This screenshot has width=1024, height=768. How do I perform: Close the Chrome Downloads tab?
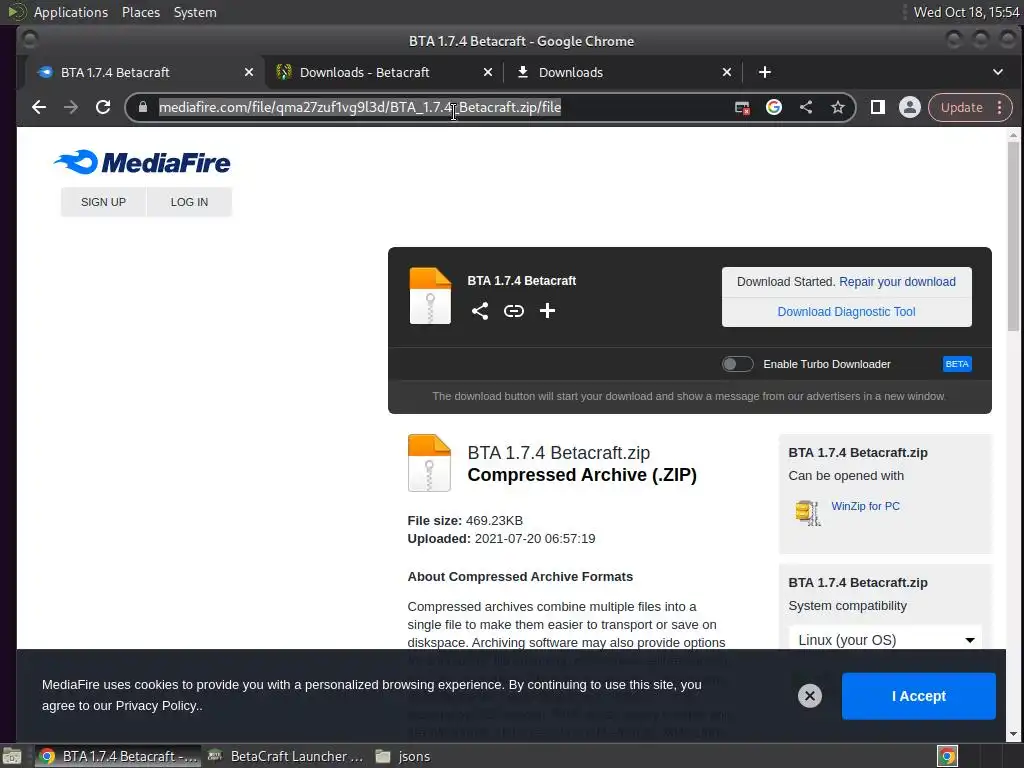pyautogui.click(x=727, y=72)
